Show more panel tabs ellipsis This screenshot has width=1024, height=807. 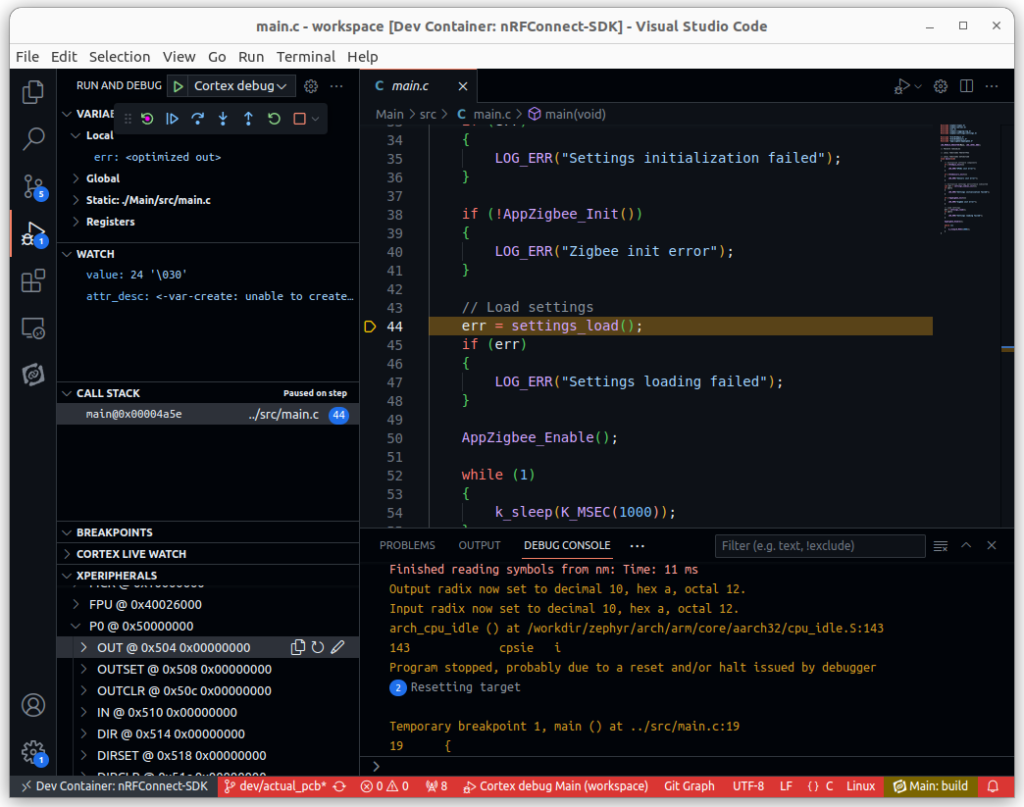pos(637,546)
